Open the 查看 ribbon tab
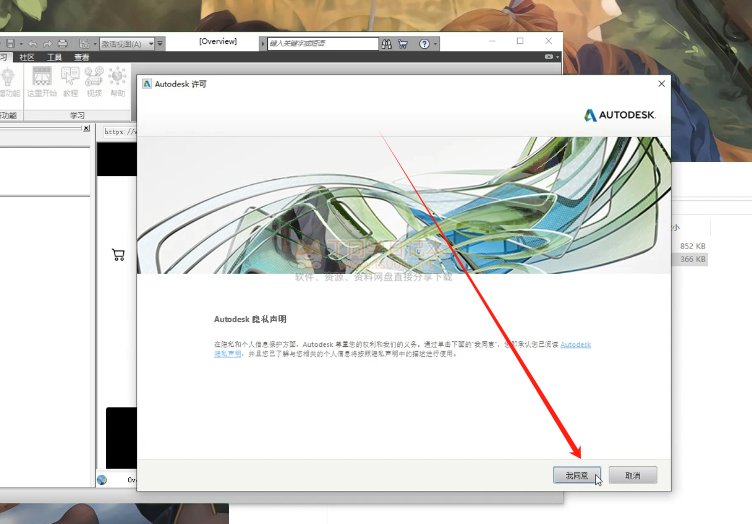 (x=82, y=58)
